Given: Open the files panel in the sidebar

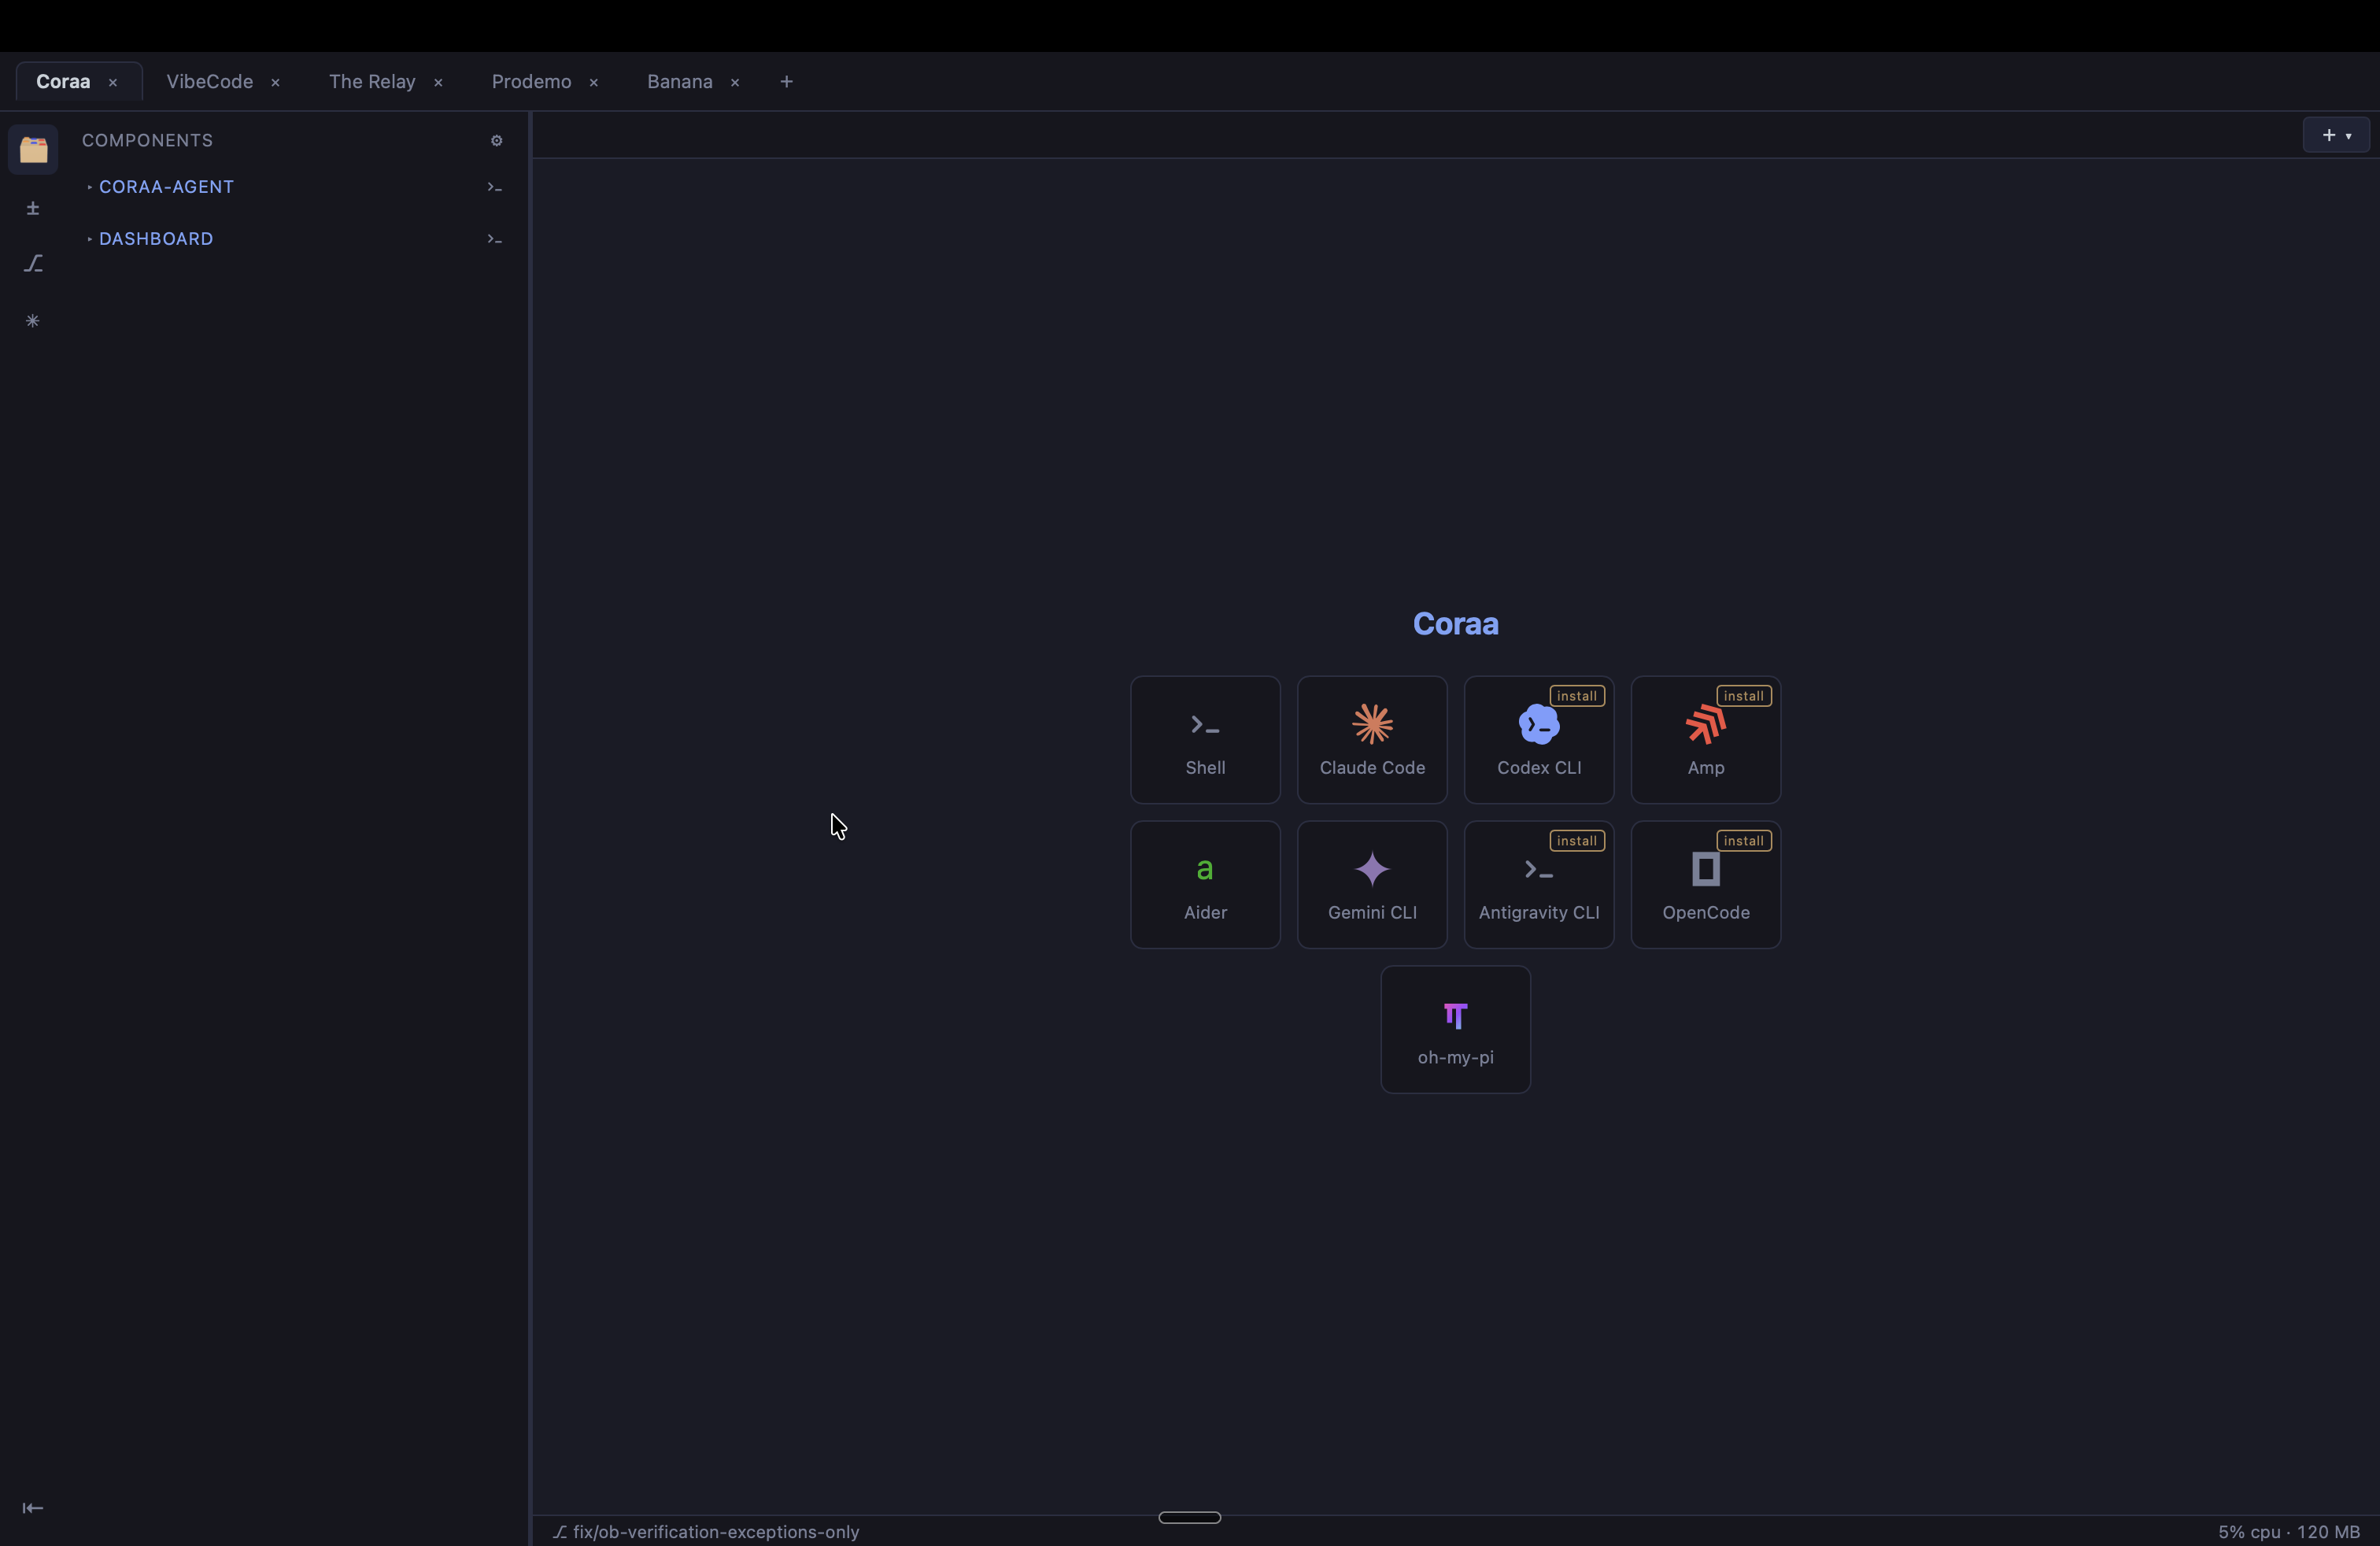Looking at the screenshot, I should (x=33, y=150).
